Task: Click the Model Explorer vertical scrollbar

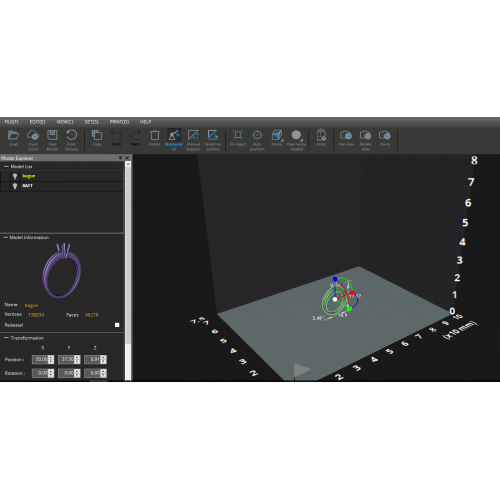Action: click(x=128, y=271)
